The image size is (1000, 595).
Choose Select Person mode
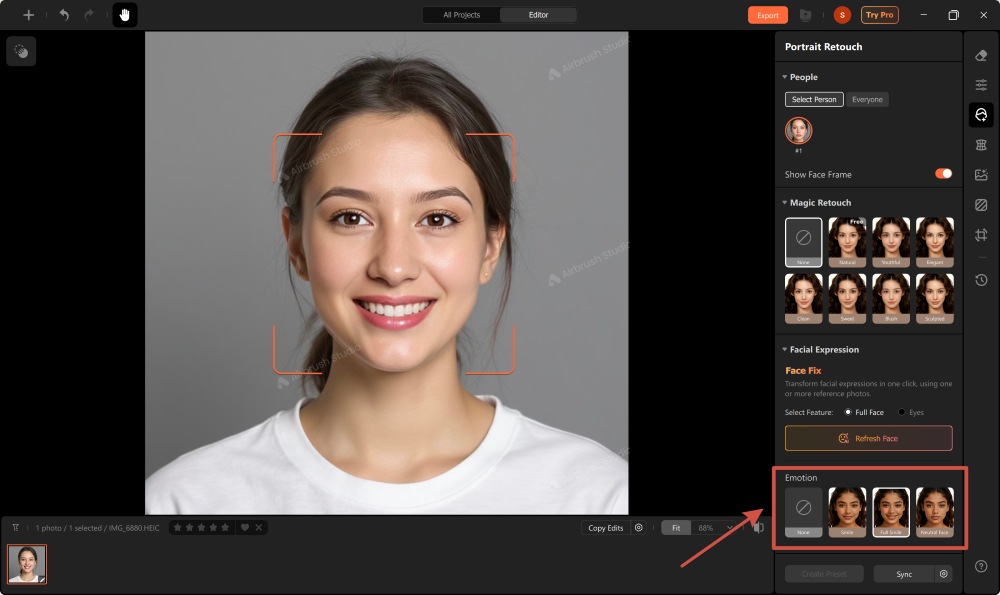[814, 99]
